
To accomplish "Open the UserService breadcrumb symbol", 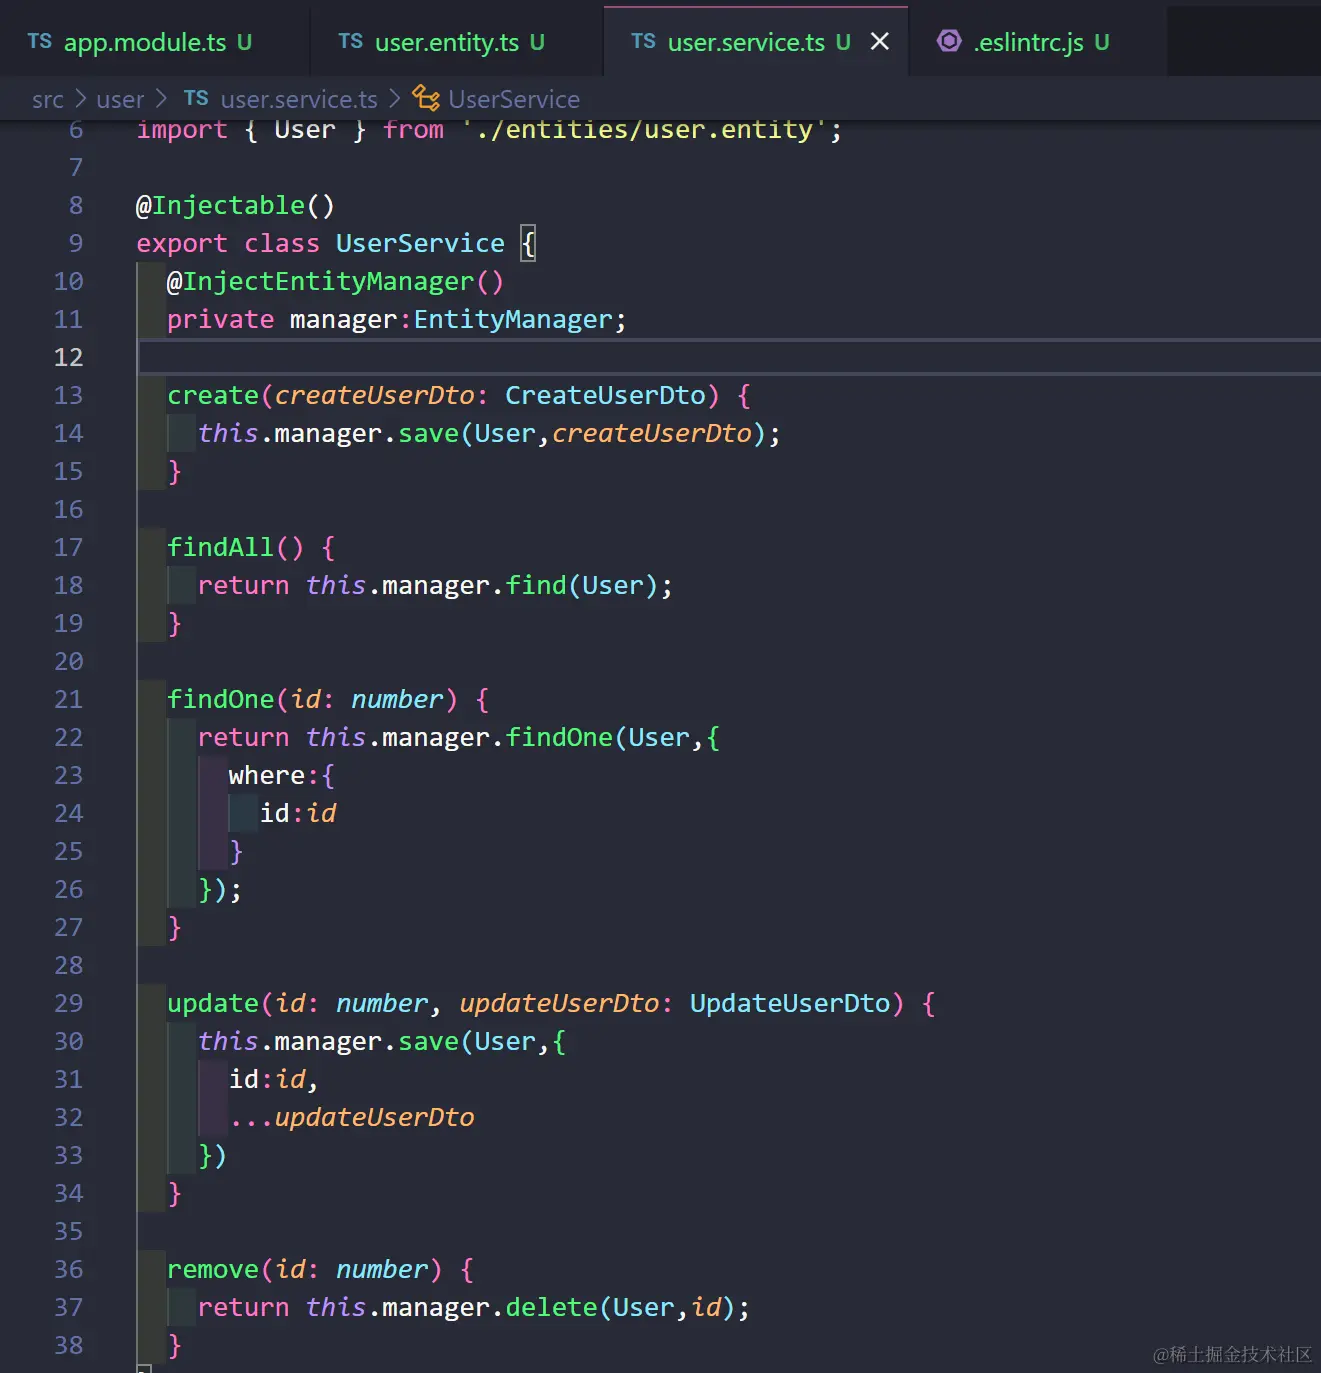I will pos(514,99).
